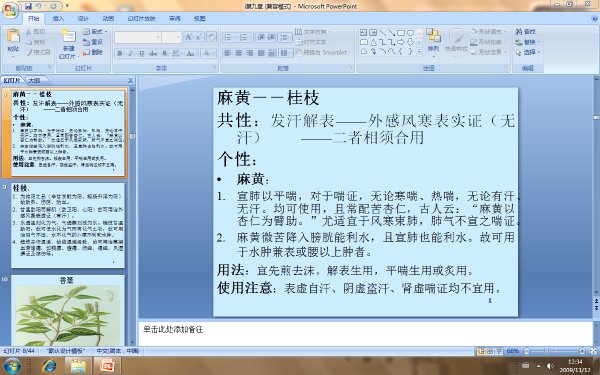Toggle bold formatting
Viewport: 600px width, 375px height.
click(120, 54)
